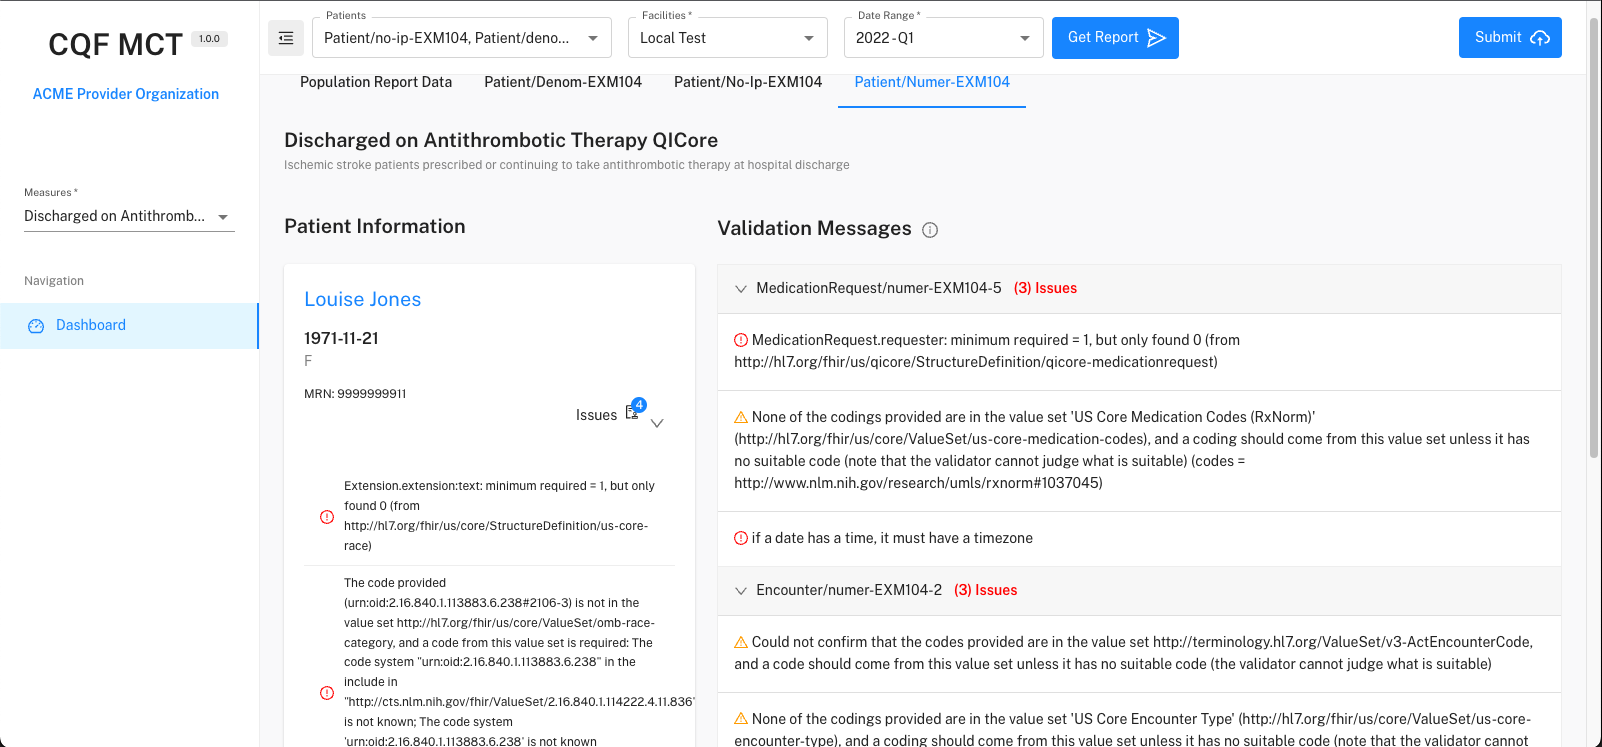
Task: Open the Louise Jones patient link
Action: (x=363, y=299)
